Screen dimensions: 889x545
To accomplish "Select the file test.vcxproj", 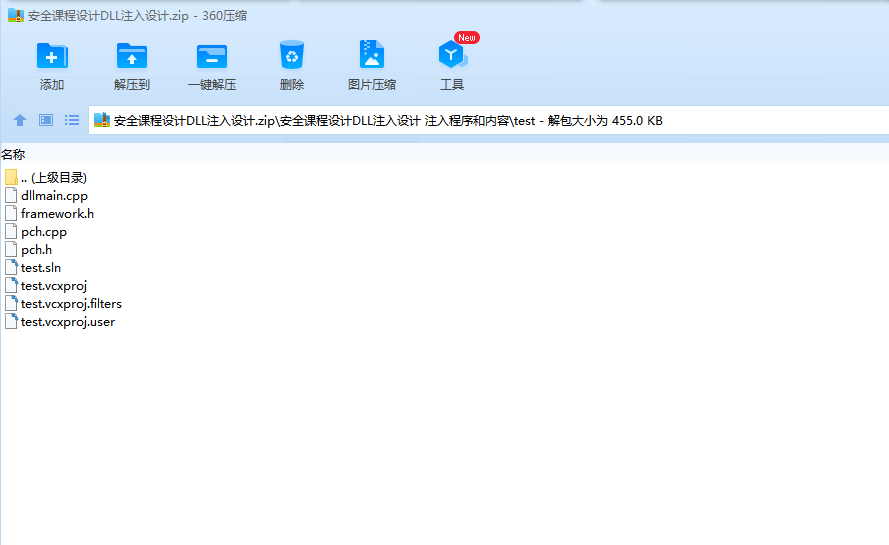I will pos(46,286).
